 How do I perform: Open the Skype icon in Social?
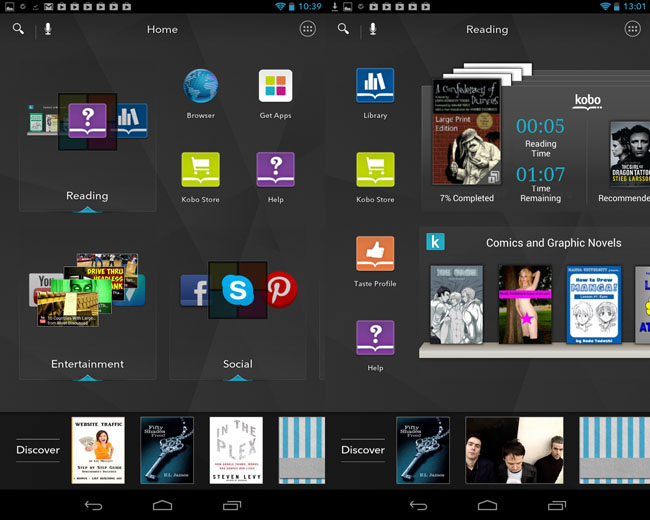pyautogui.click(x=238, y=290)
